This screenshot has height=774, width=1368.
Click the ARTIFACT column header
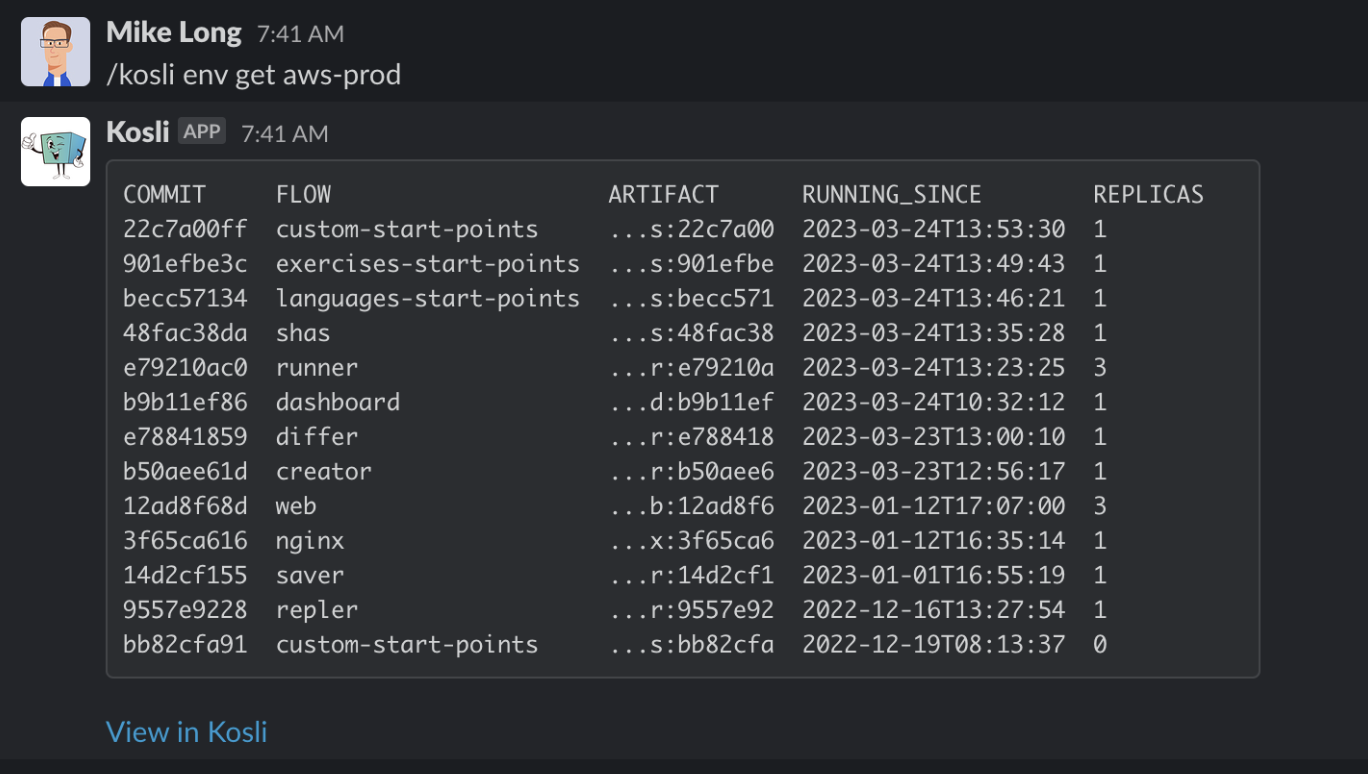point(663,194)
